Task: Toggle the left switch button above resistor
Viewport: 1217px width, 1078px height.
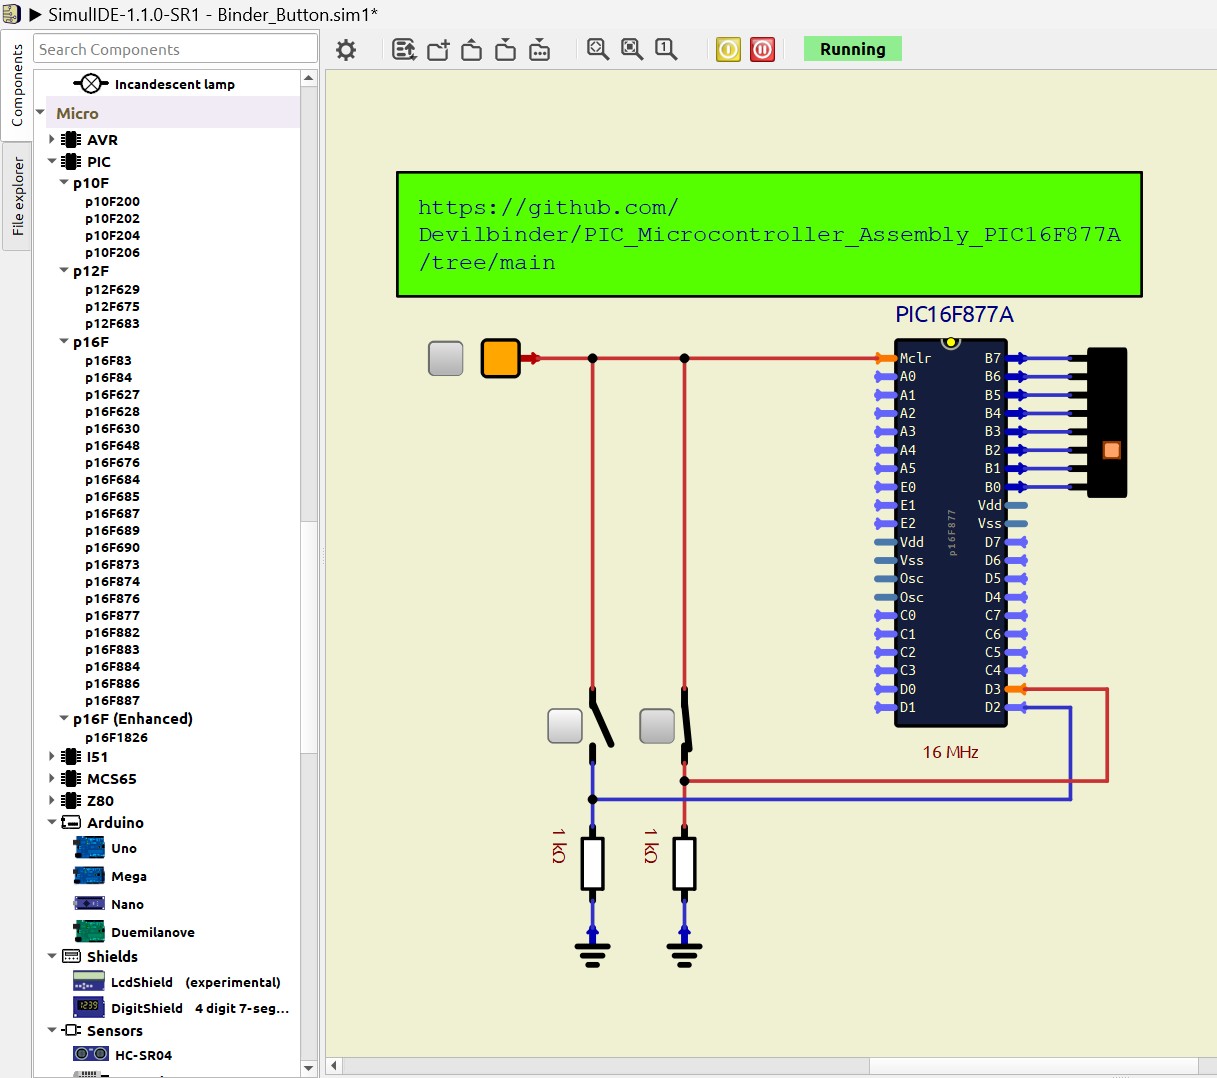Action: (x=565, y=726)
